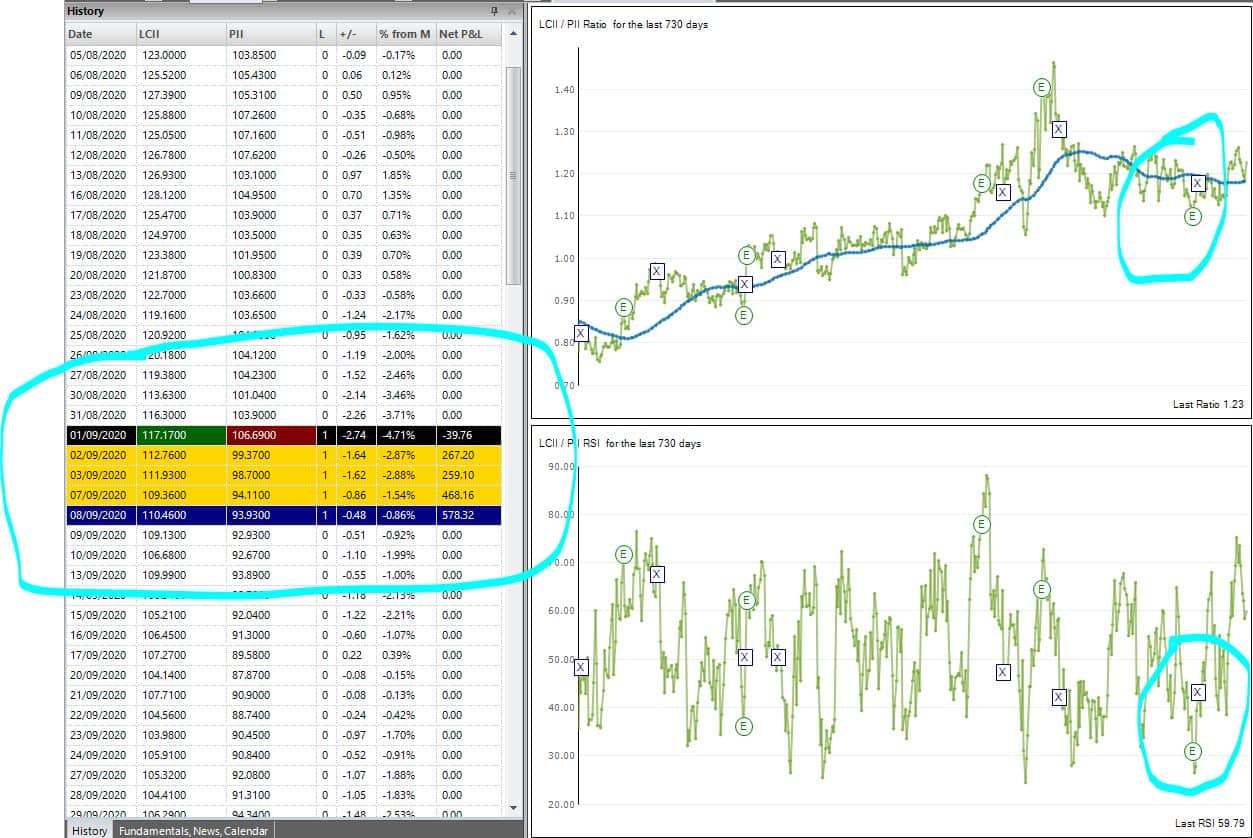Select the E marker near the ratio chart peak
This screenshot has width=1253, height=838.
pyautogui.click(x=1041, y=88)
